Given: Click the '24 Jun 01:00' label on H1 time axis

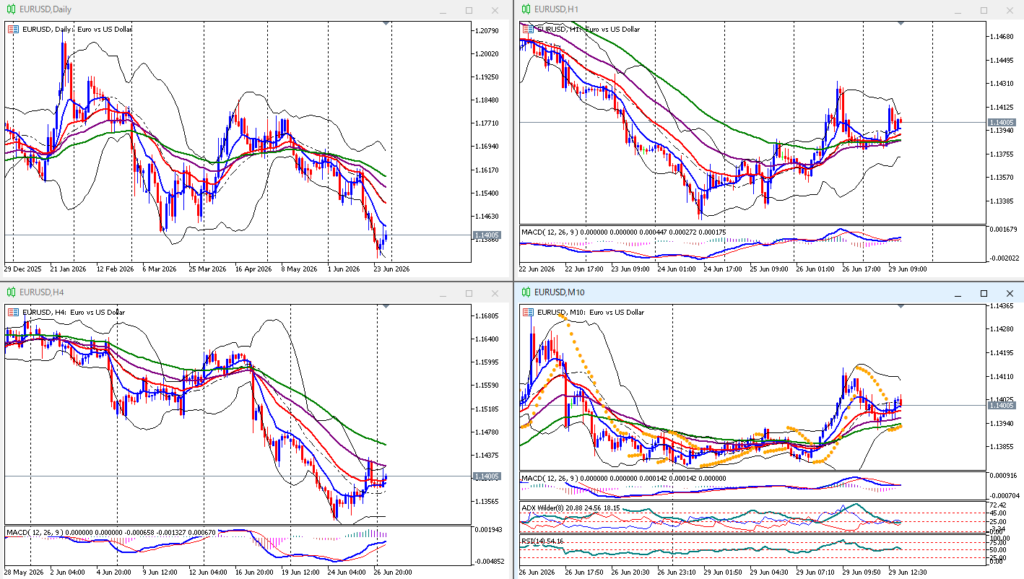Looking at the screenshot, I should [x=677, y=269].
